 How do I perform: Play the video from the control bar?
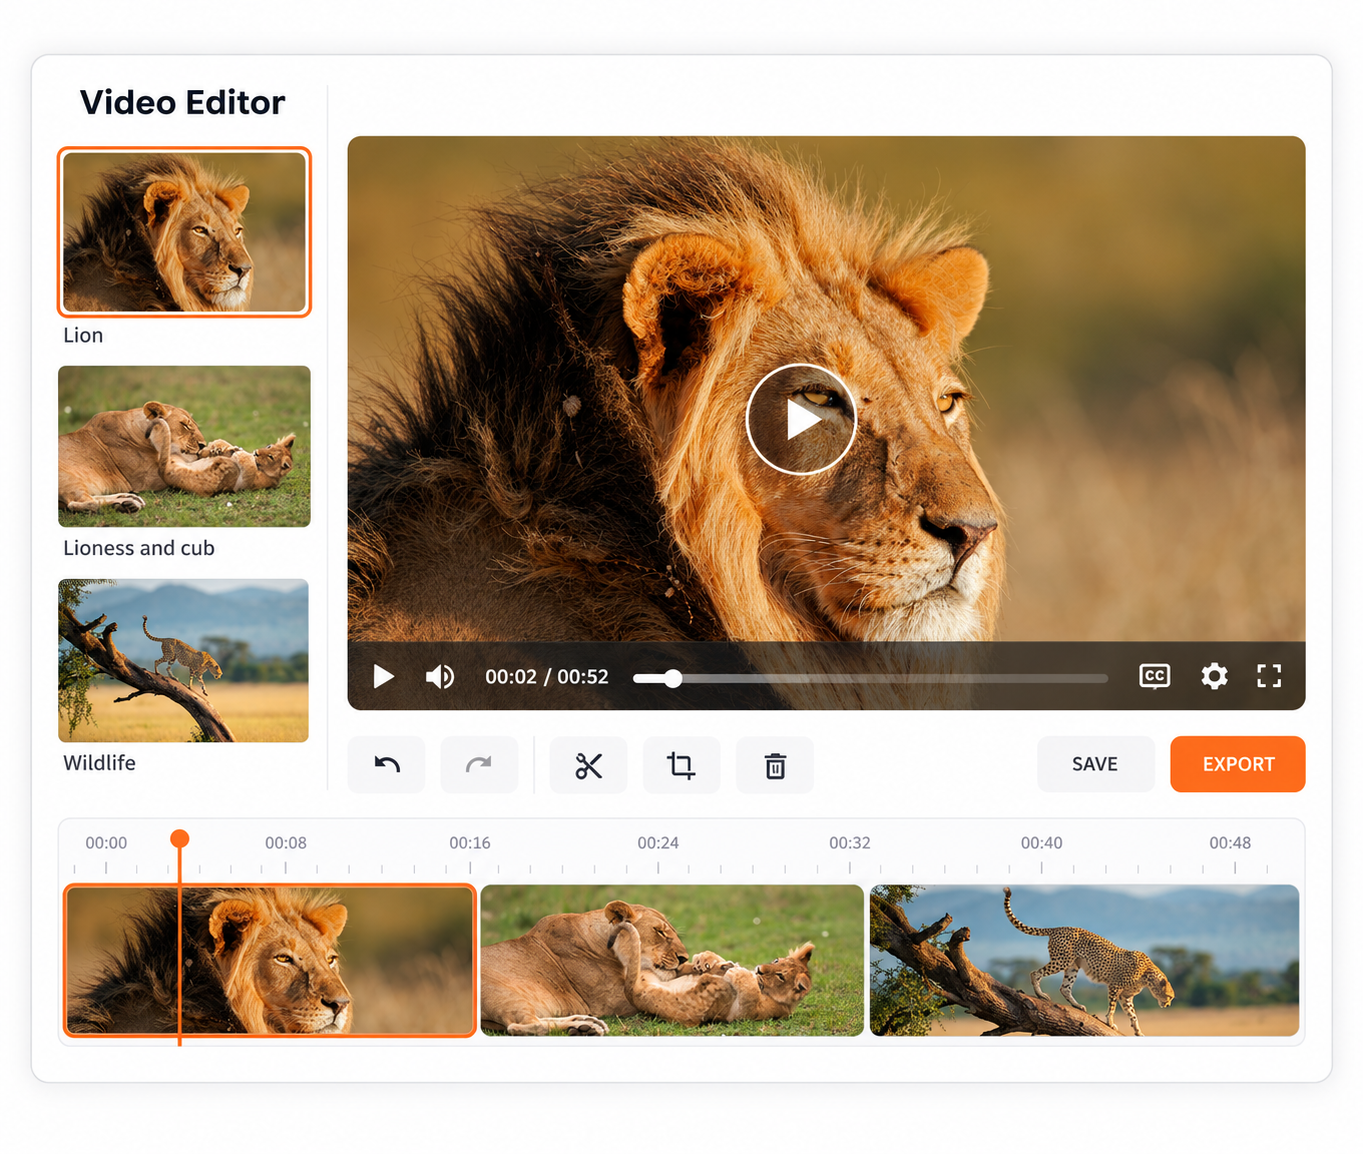[383, 677]
